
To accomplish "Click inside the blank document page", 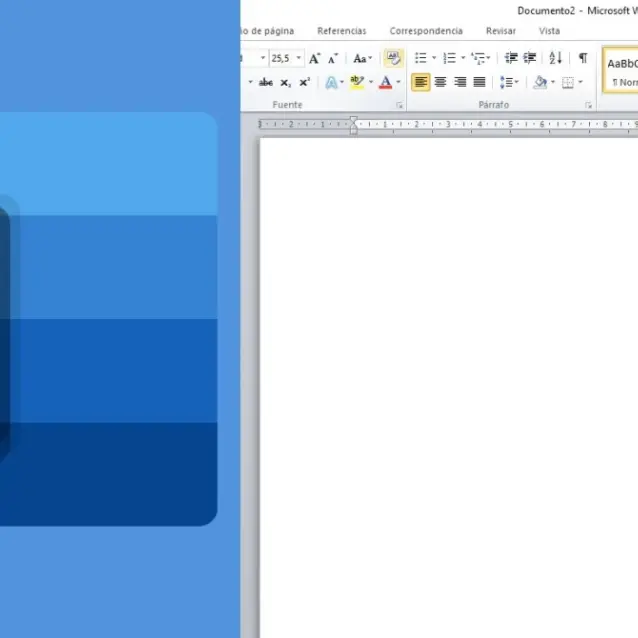I will 448,380.
